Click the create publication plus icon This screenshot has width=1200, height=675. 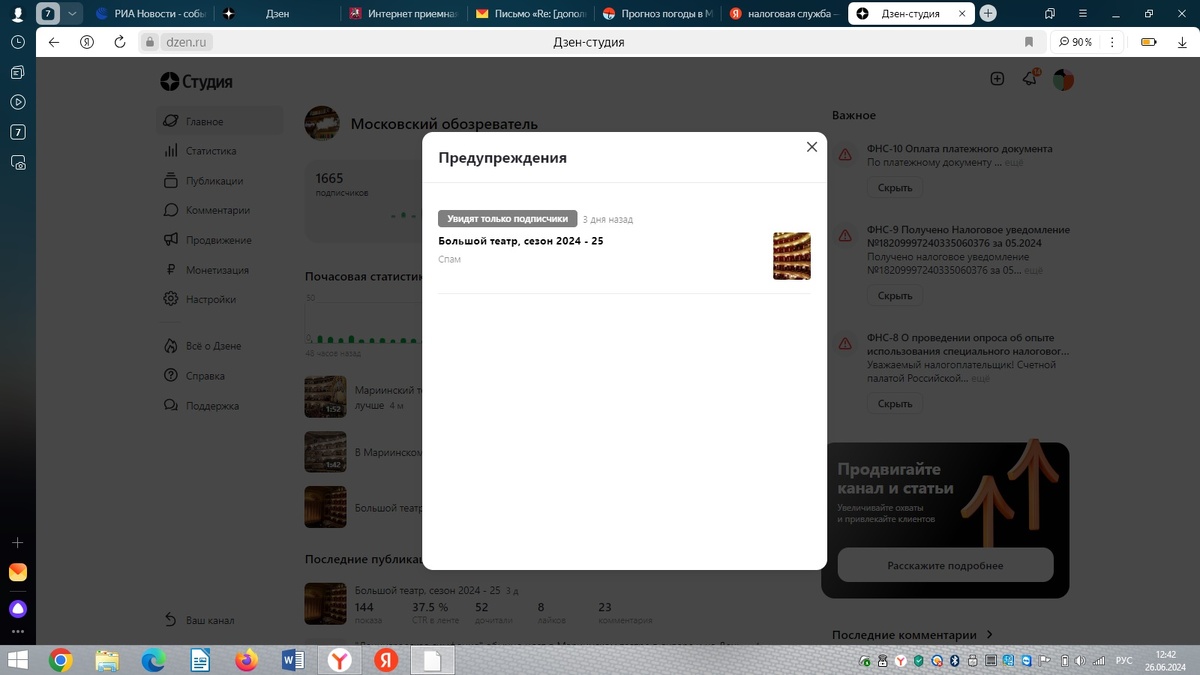coord(997,79)
